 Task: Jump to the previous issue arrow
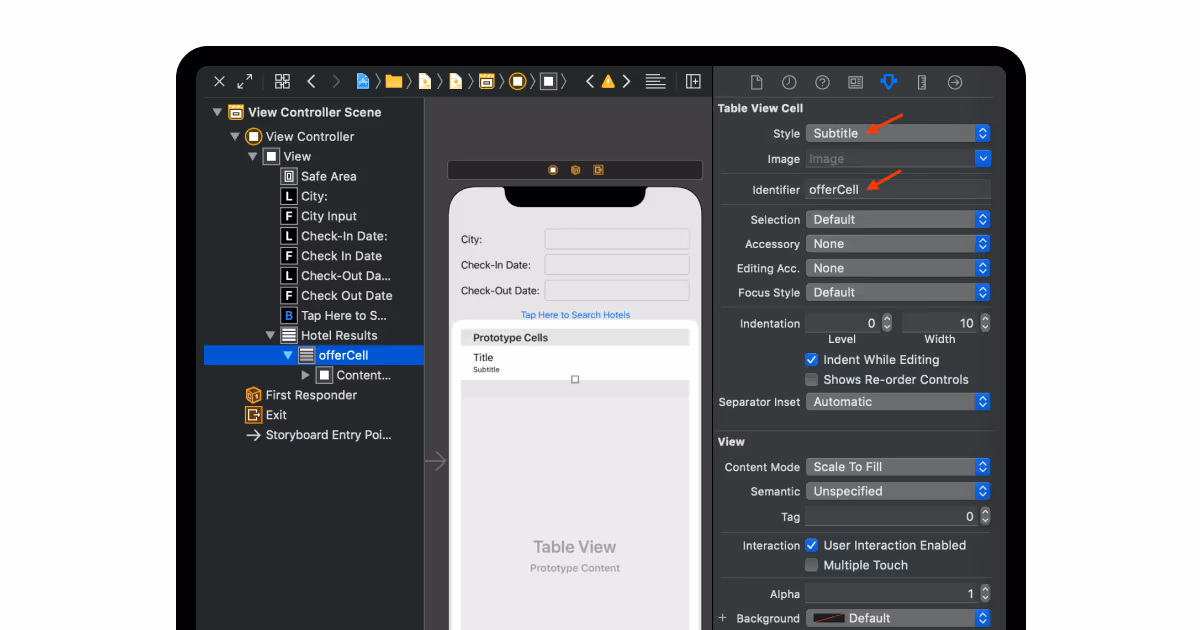(x=590, y=82)
